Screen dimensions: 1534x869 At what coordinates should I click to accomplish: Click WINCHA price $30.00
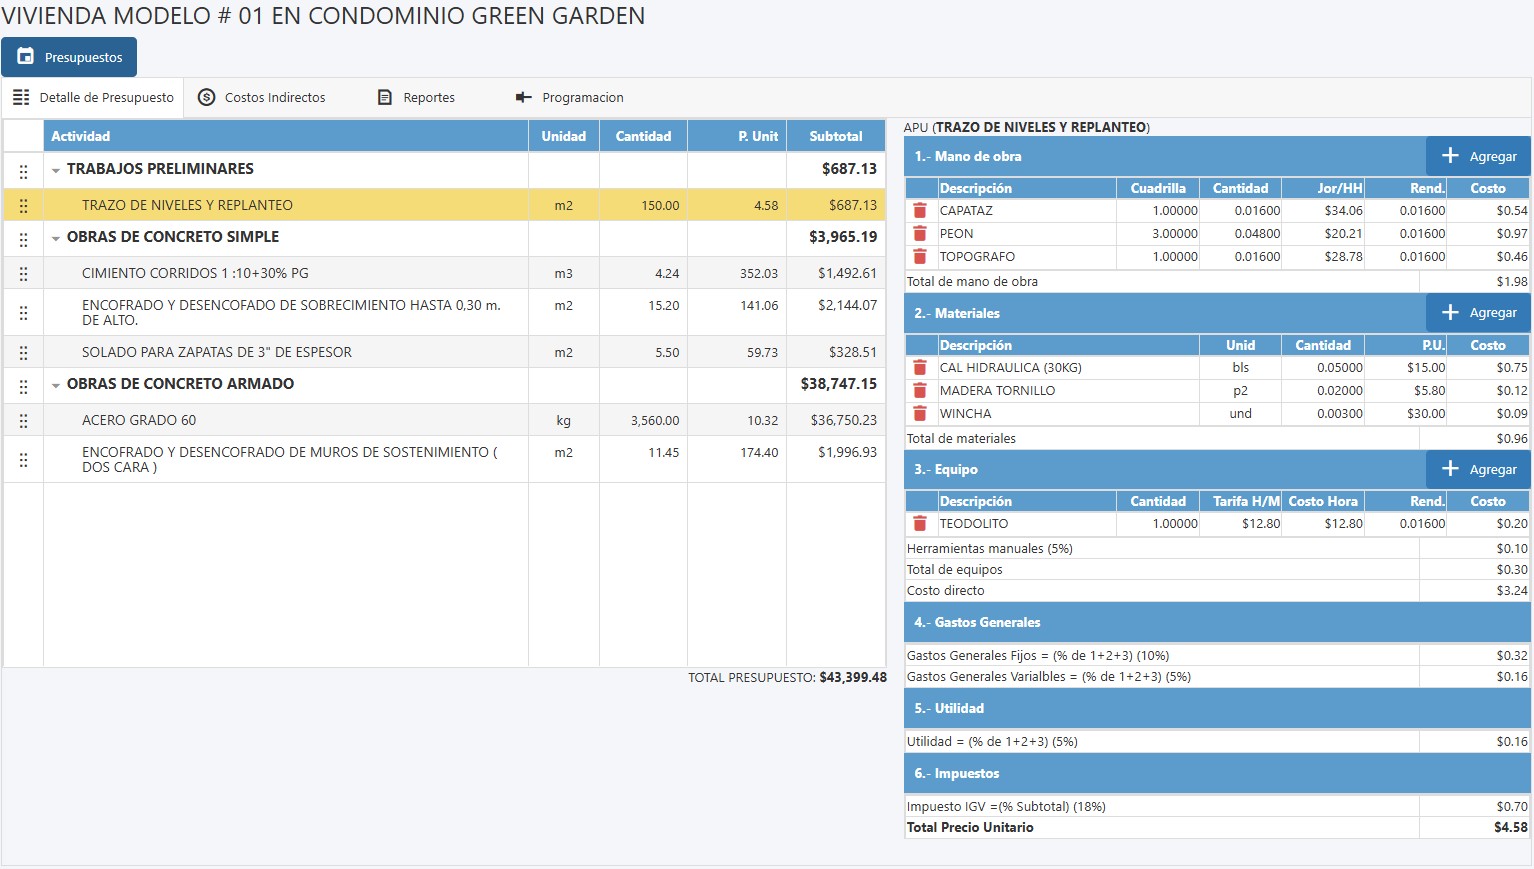click(x=1406, y=414)
